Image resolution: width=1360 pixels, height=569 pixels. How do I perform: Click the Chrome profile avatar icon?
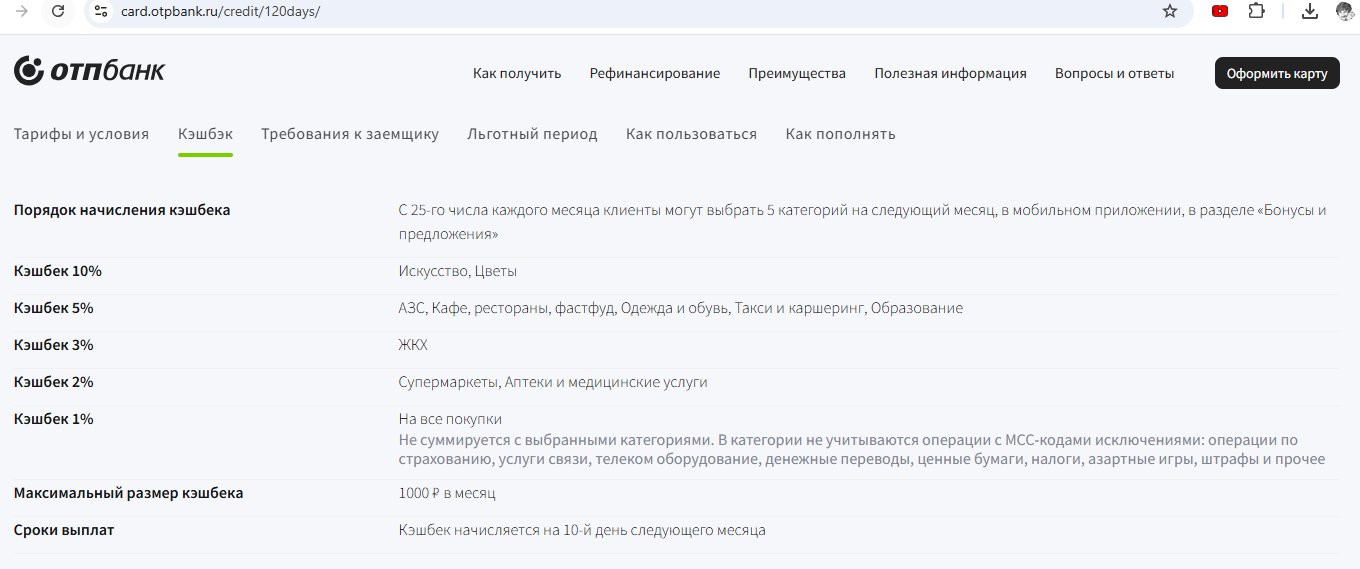click(1345, 11)
